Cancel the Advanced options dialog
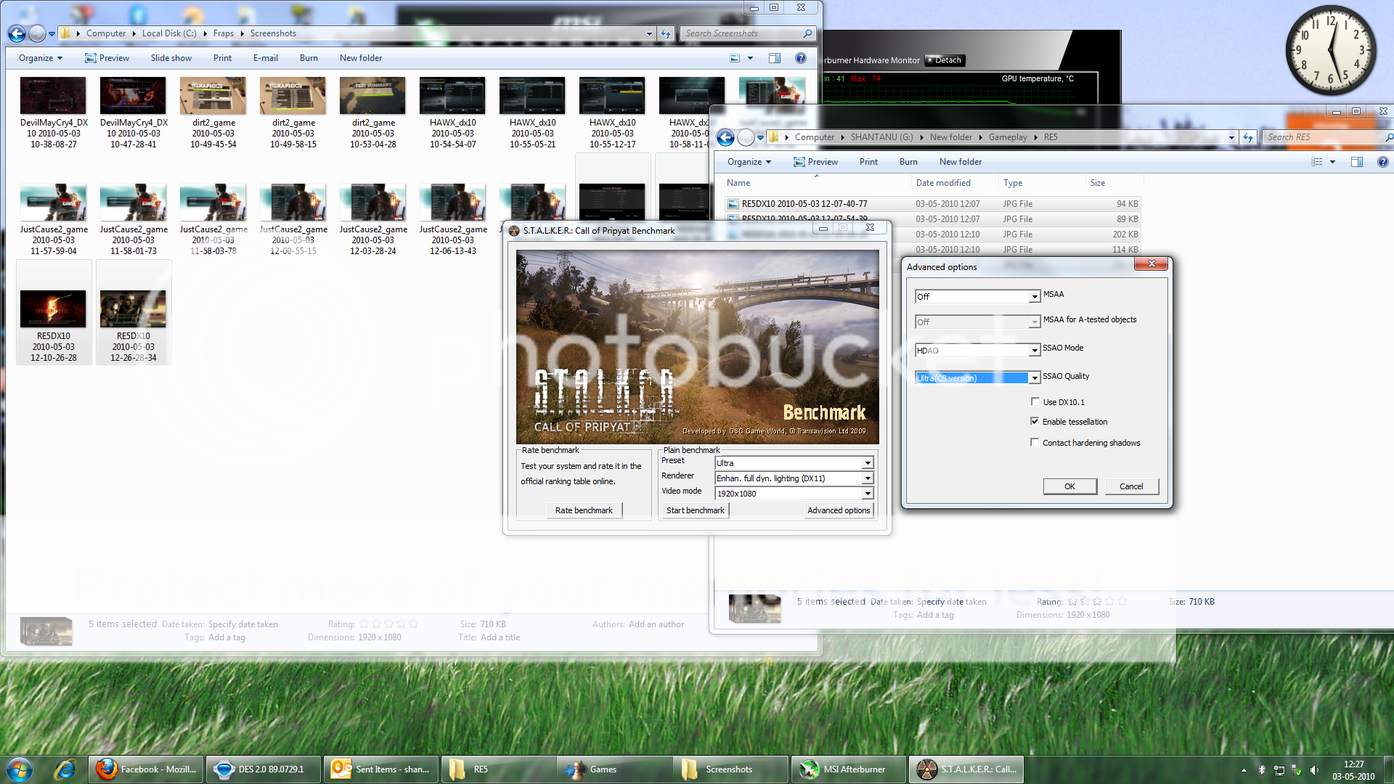The image size is (1394, 784). 1131,486
